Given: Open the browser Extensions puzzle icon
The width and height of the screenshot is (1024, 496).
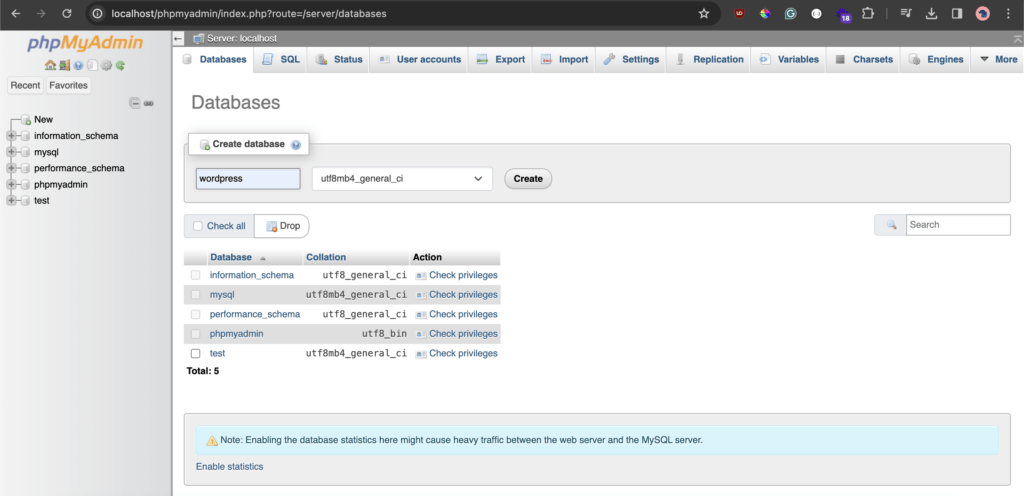Looking at the screenshot, I should point(867,13).
